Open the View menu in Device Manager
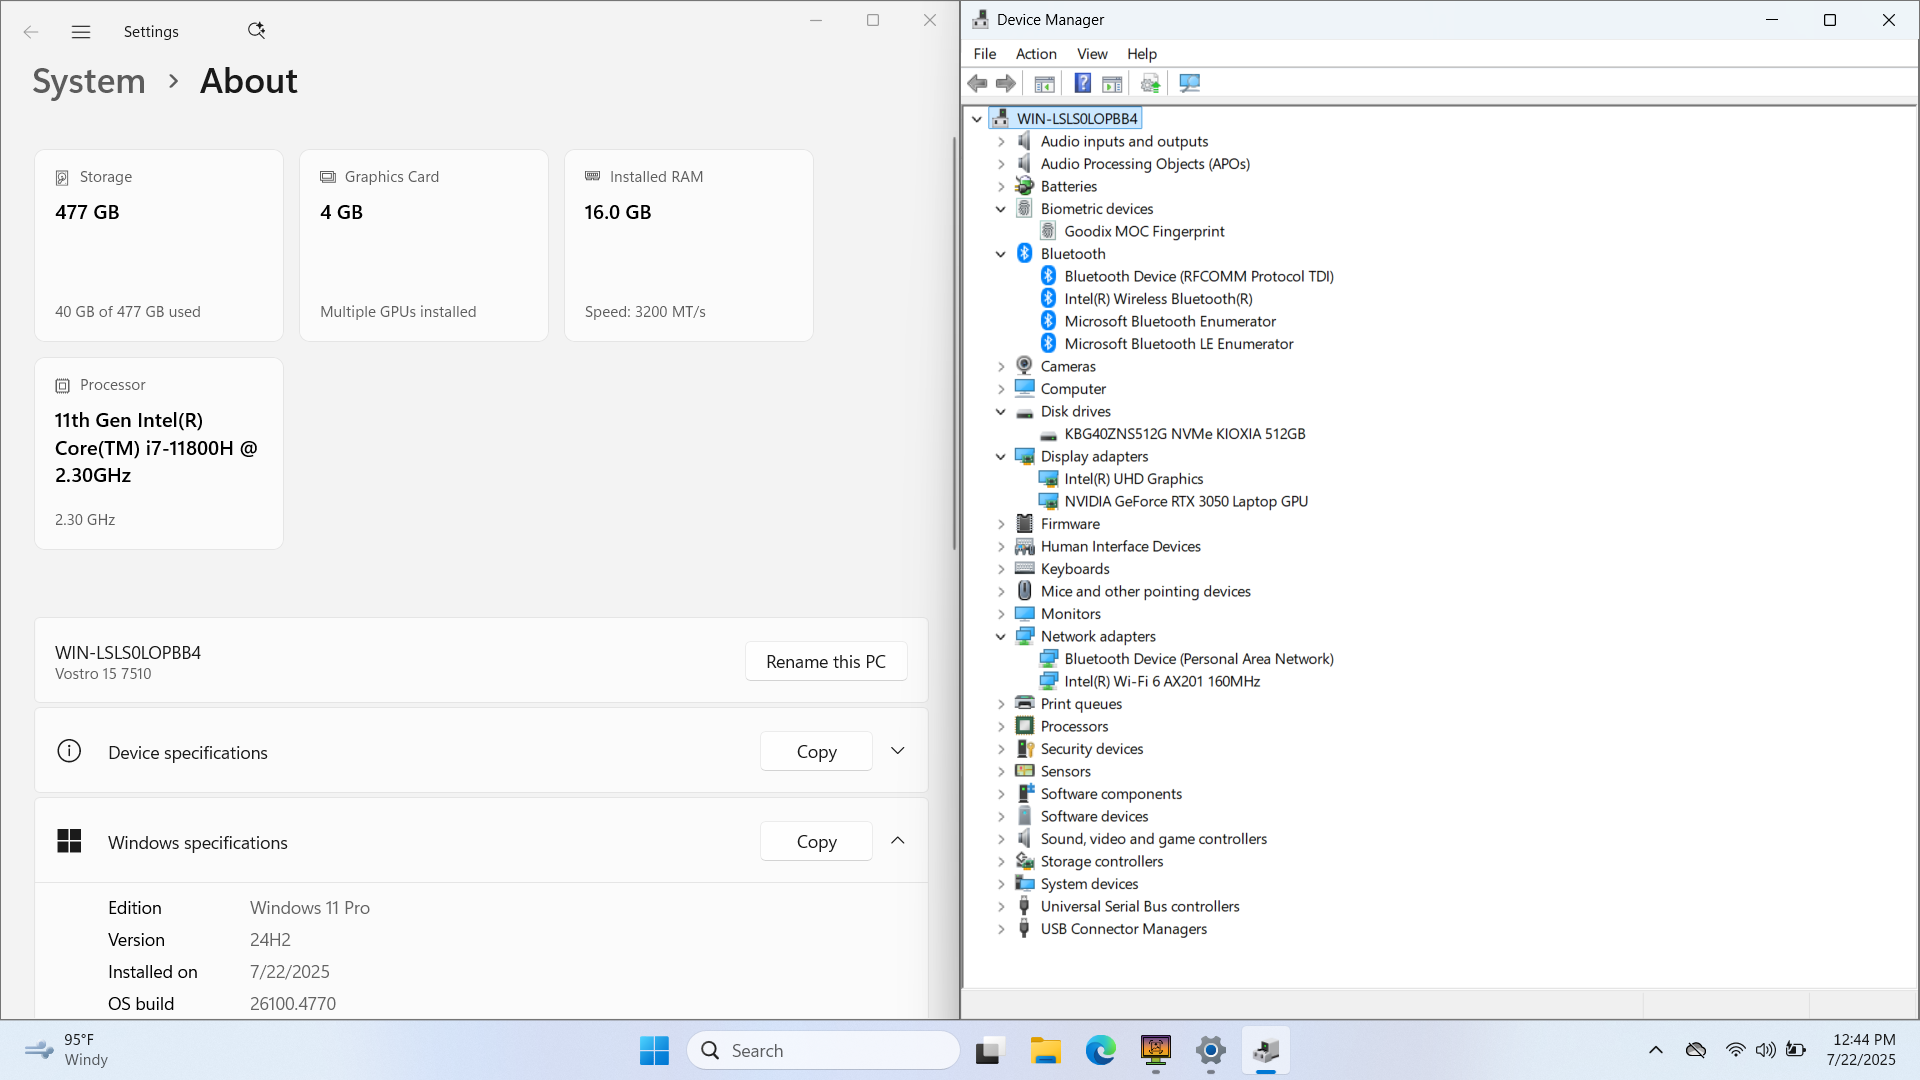The image size is (1920, 1080). [x=1092, y=54]
